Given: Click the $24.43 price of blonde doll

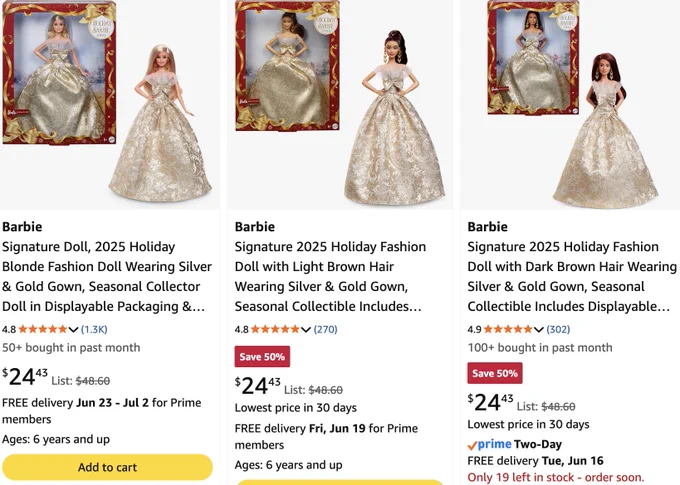Looking at the screenshot, I should click(x=25, y=376).
